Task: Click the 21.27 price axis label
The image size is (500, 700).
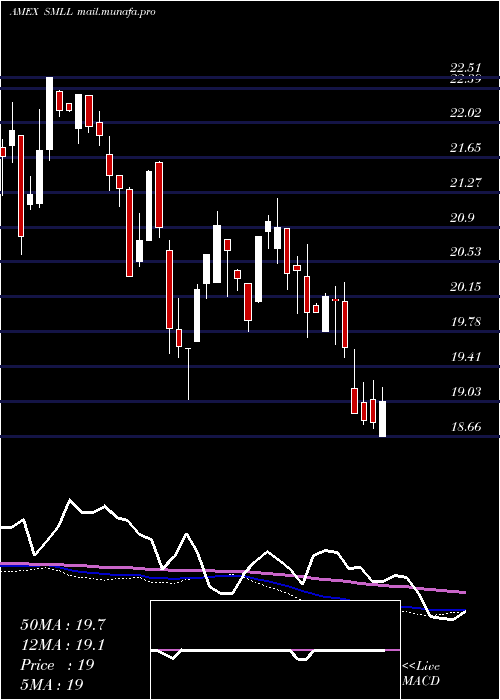Action: pyautogui.click(x=465, y=183)
